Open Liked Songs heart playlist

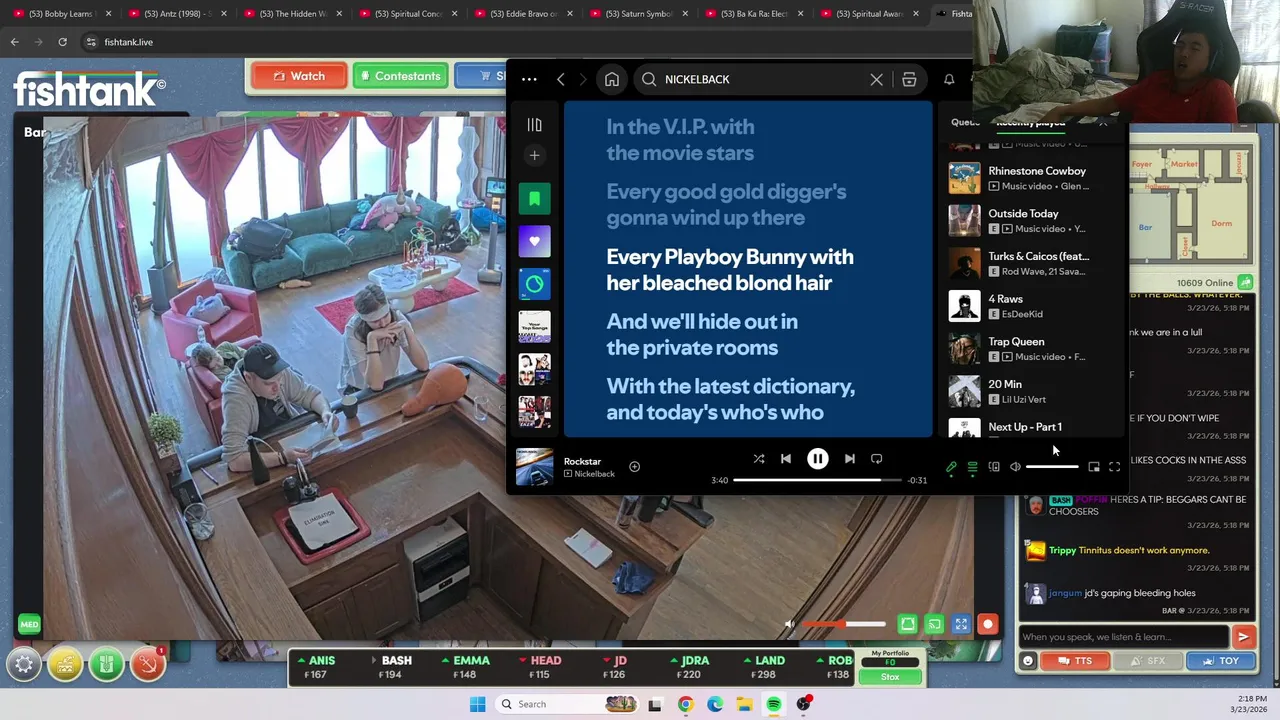click(534, 241)
